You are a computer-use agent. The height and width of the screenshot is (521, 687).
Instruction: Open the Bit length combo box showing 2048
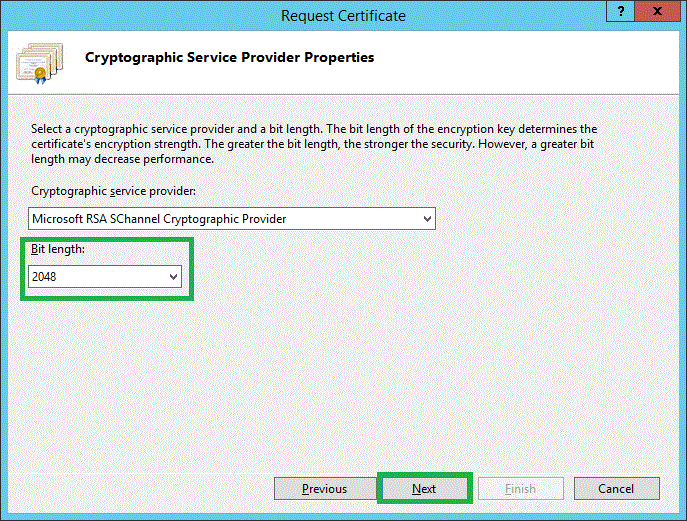[104, 276]
